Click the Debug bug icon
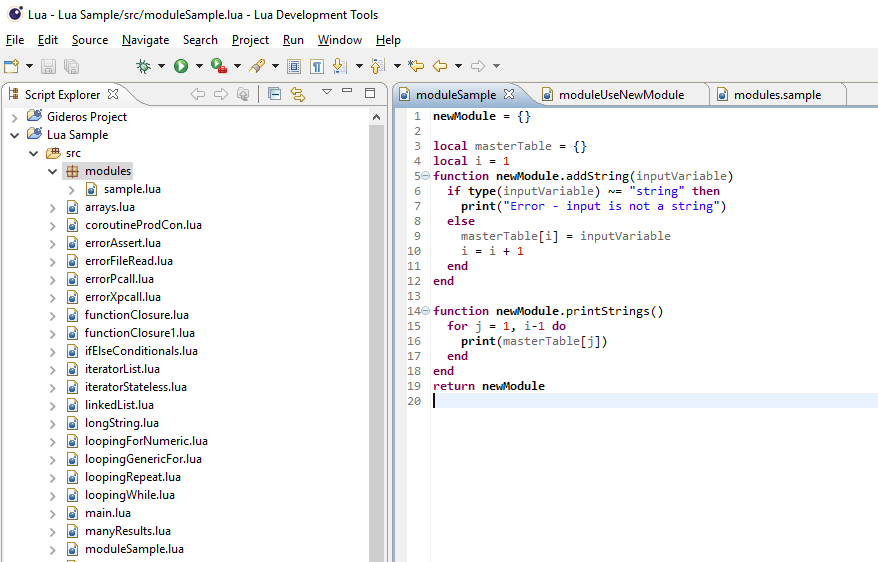Screen dimensions: 878x562 [144, 66]
